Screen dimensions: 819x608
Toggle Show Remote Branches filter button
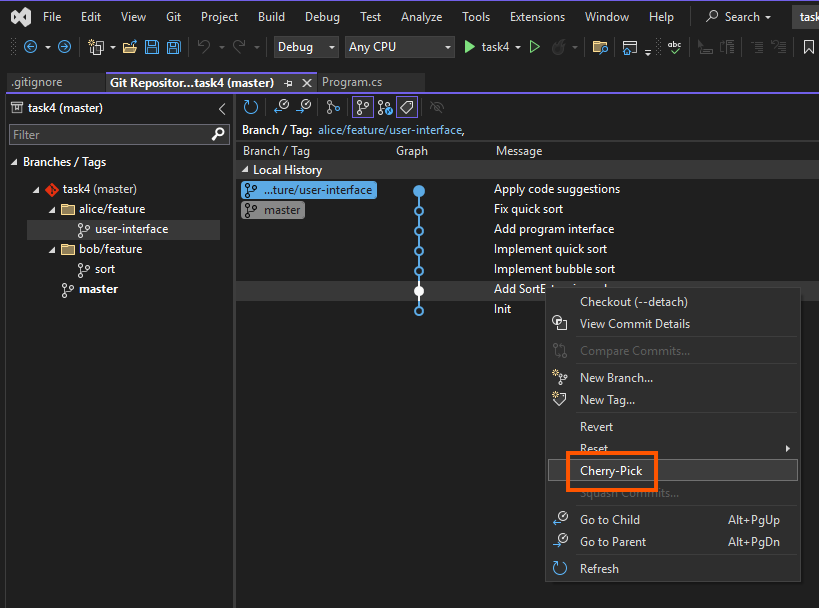point(385,107)
